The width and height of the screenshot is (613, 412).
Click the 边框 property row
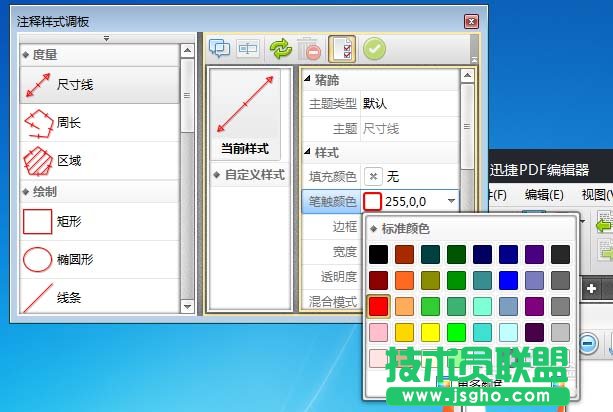coord(332,227)
